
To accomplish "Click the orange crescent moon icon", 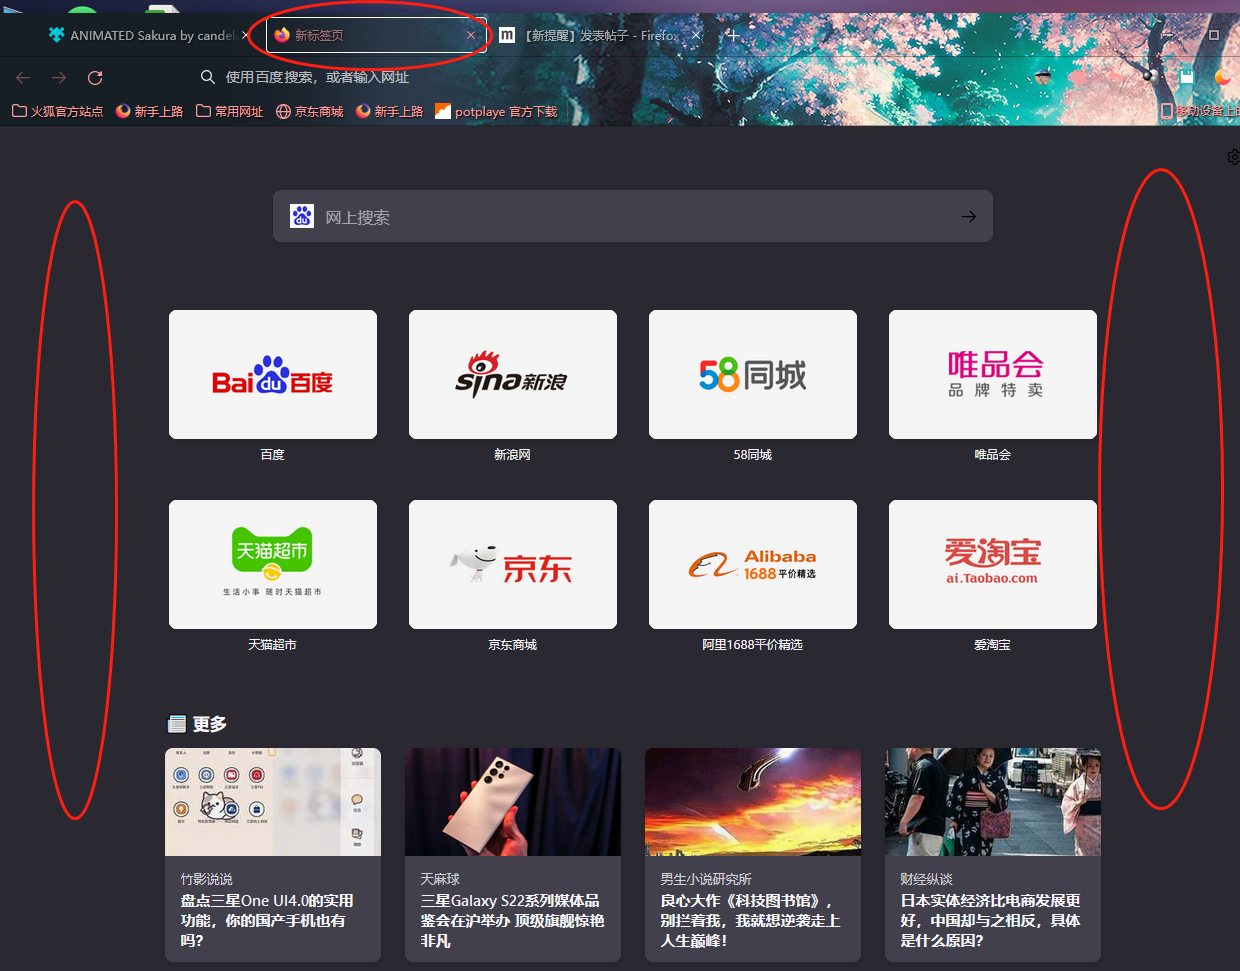I will [1223, 77].
